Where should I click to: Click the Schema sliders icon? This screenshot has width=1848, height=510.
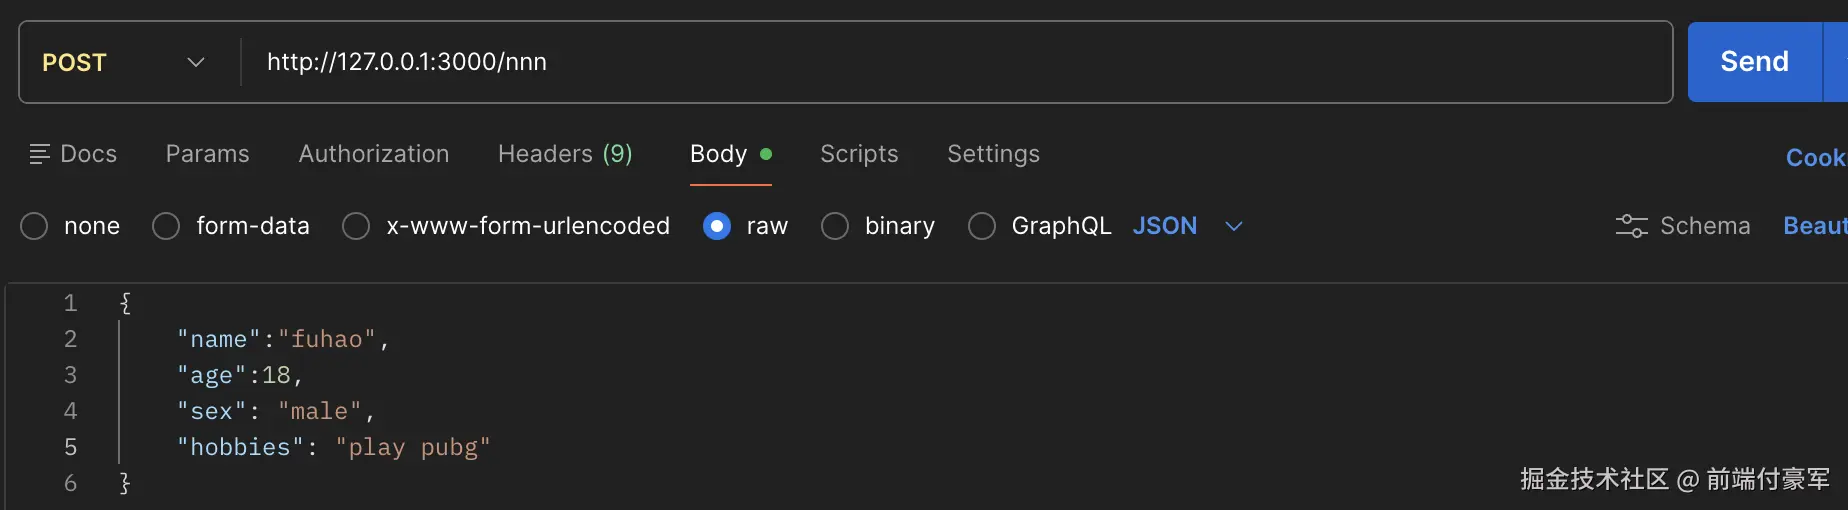click(x=1631, y=226)
